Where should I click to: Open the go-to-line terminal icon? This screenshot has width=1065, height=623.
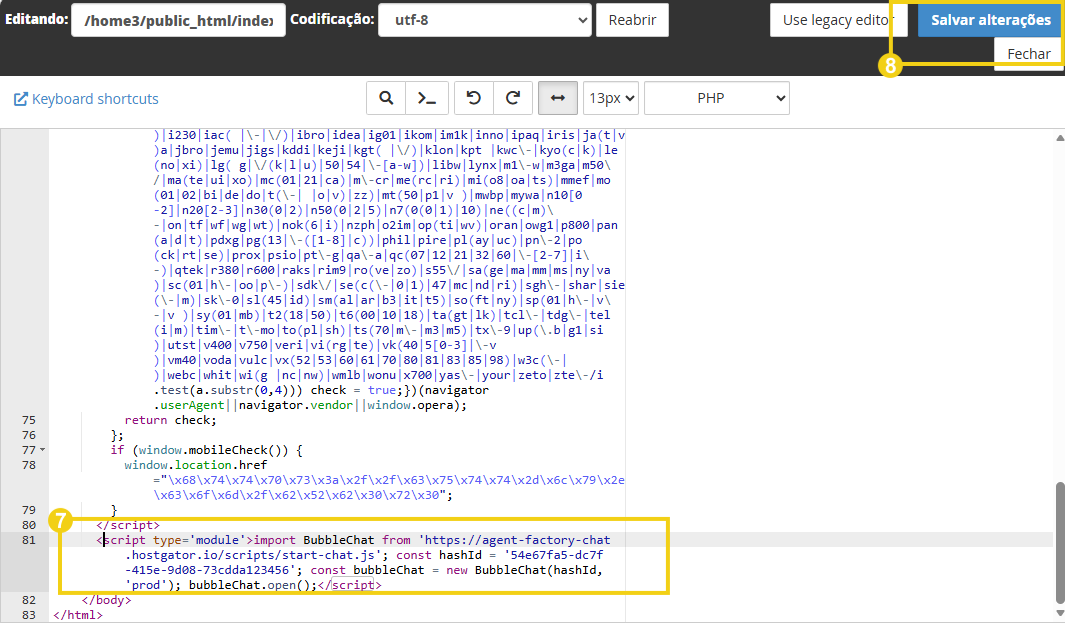[427, 99]
